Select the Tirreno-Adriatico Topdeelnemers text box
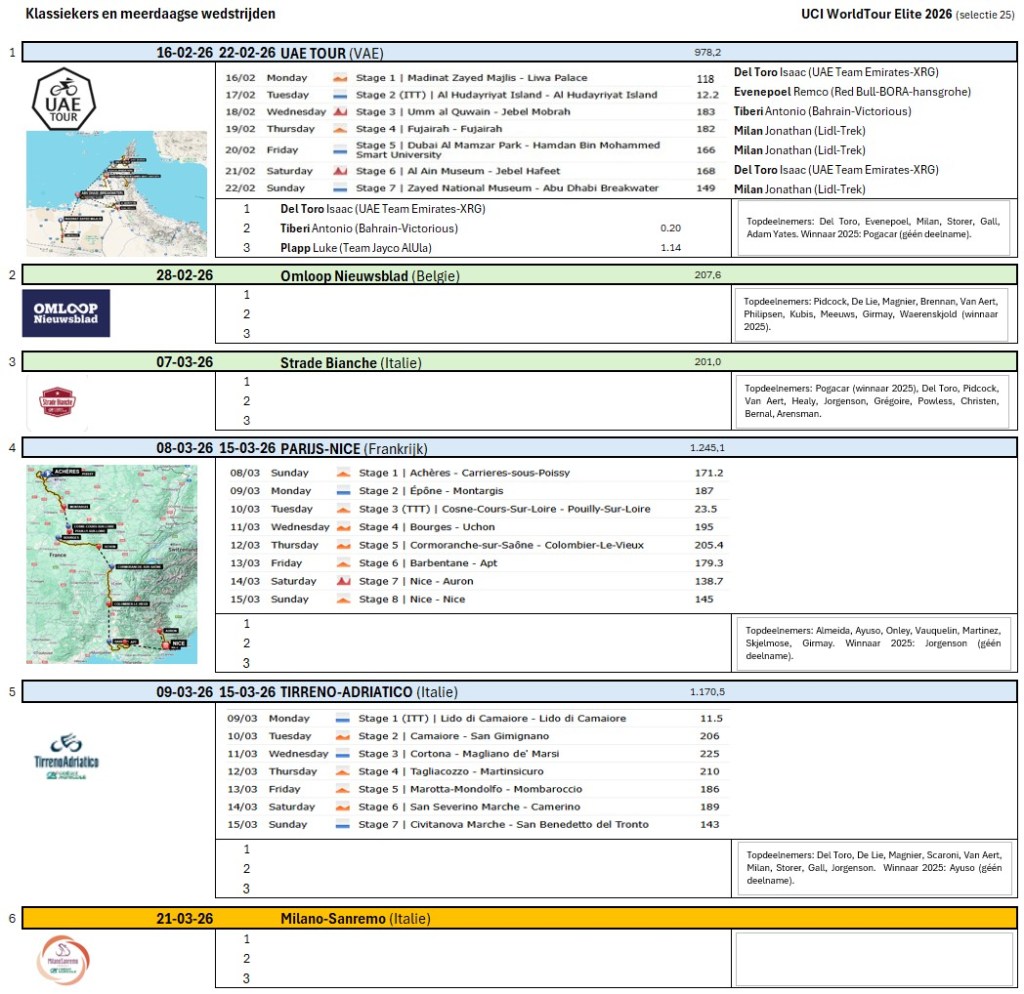The image size is (1024, 994). [874, 868]
